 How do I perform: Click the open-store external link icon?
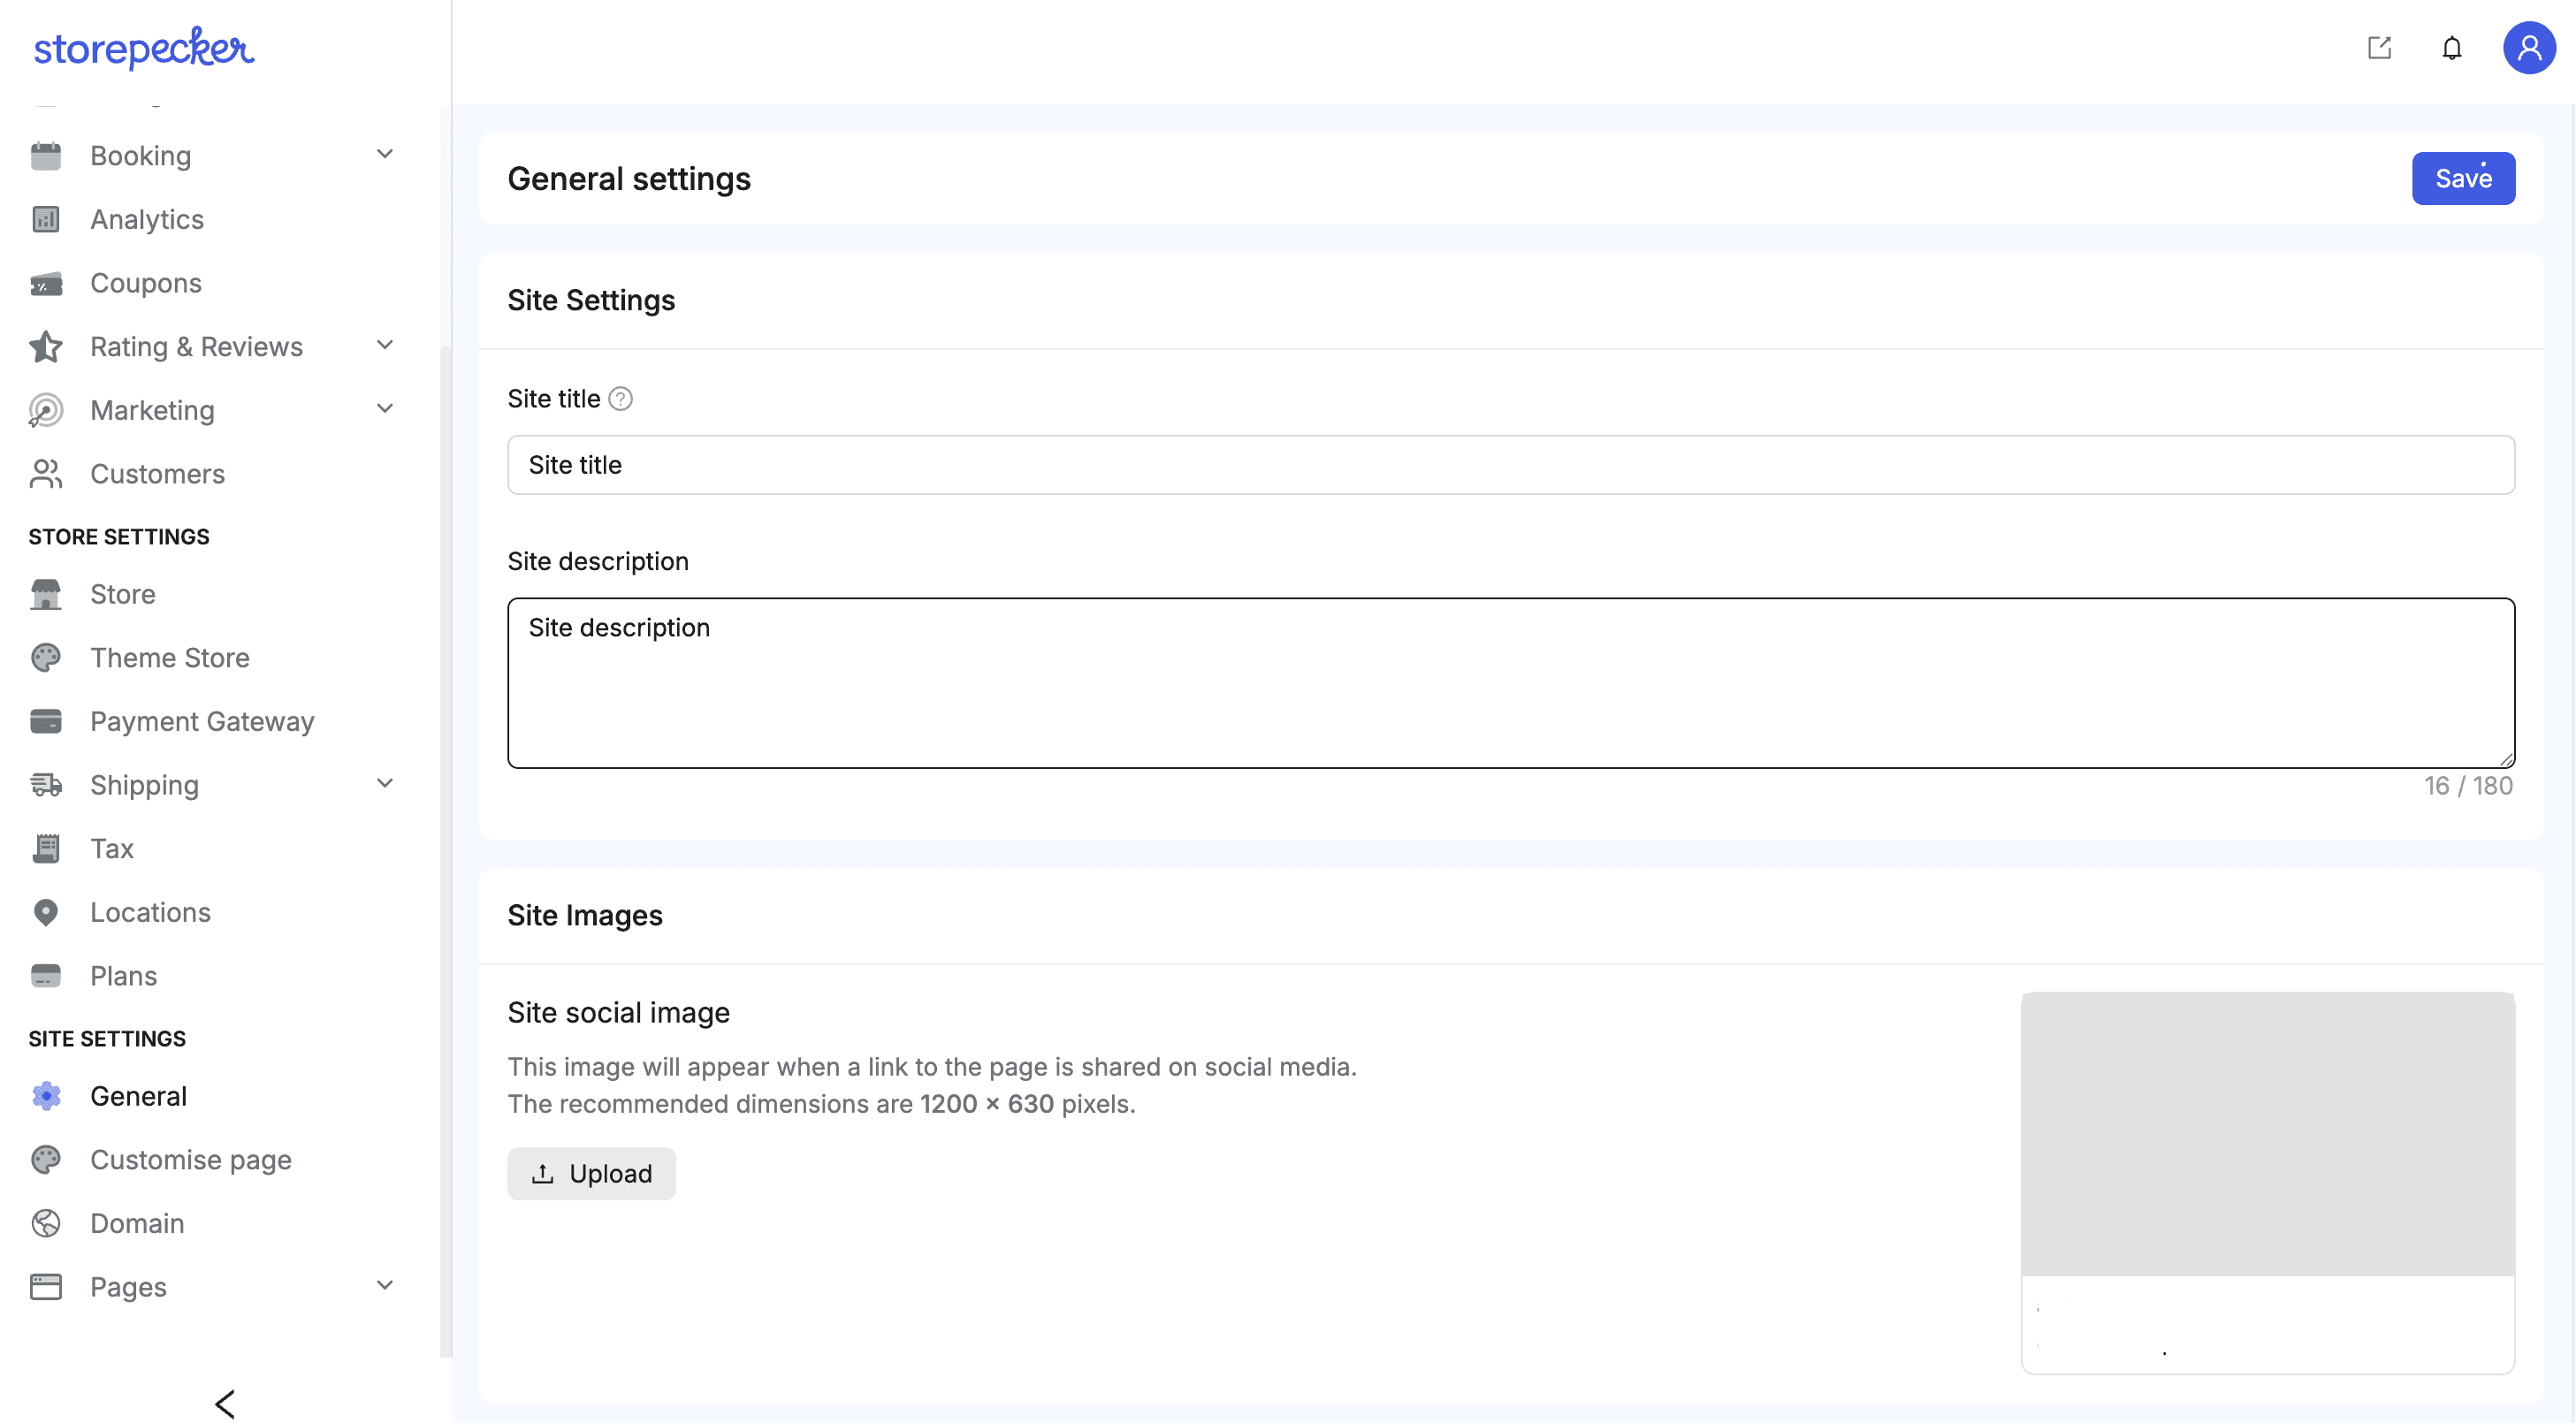(2379, 48)
